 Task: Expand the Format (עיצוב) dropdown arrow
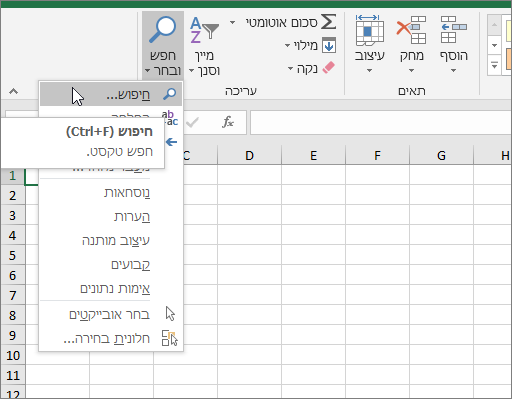click(369, 70)
